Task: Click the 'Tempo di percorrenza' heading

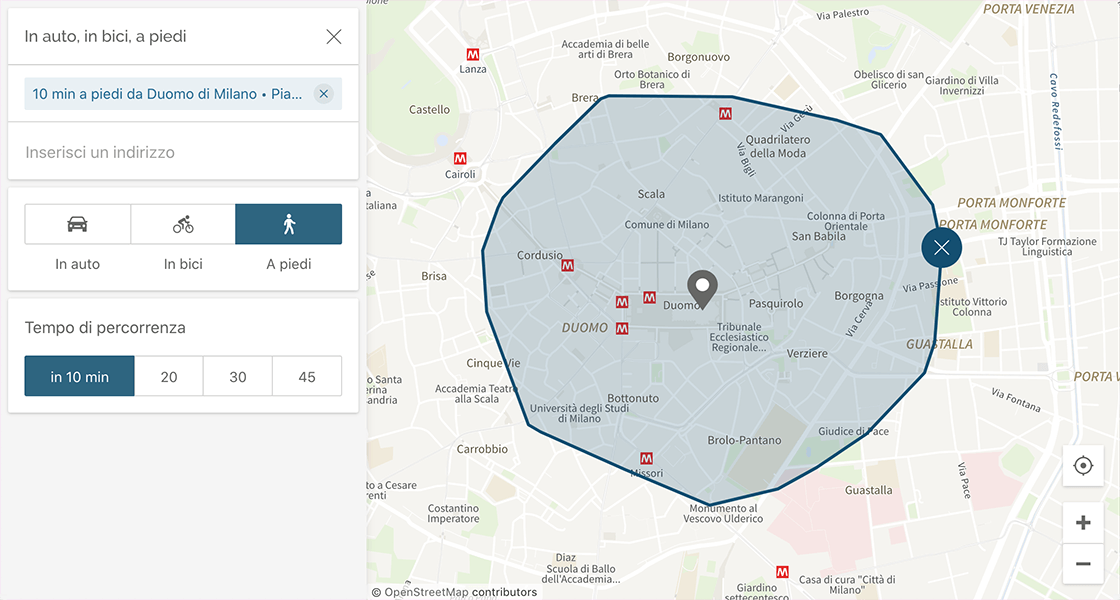Action: tap(105, 328)
